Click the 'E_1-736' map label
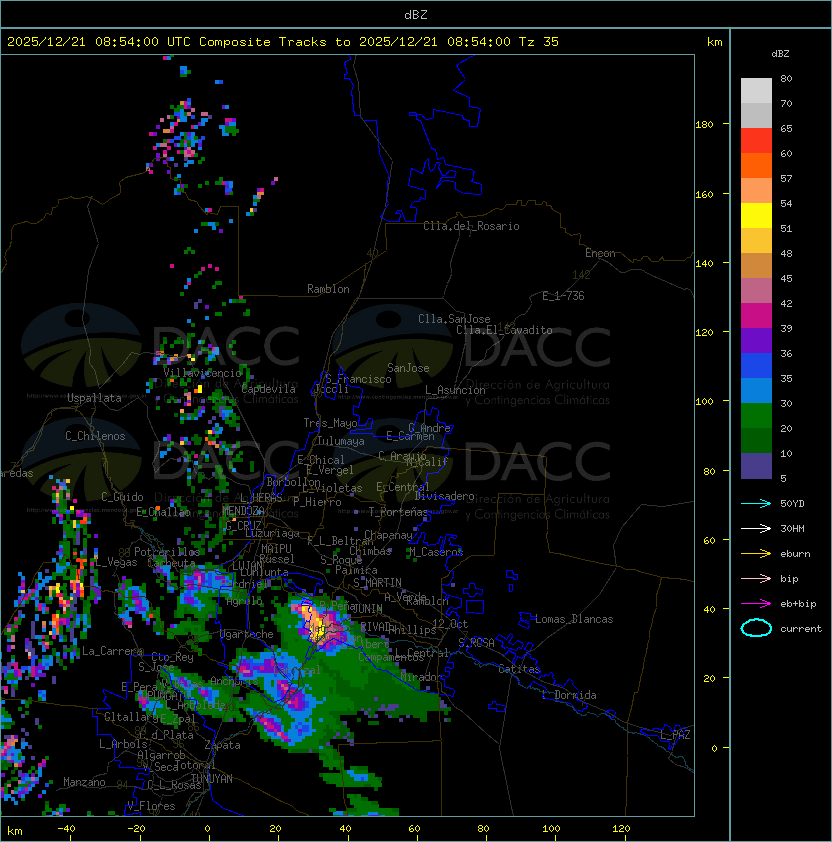832x842 pixels. point(563,296)
